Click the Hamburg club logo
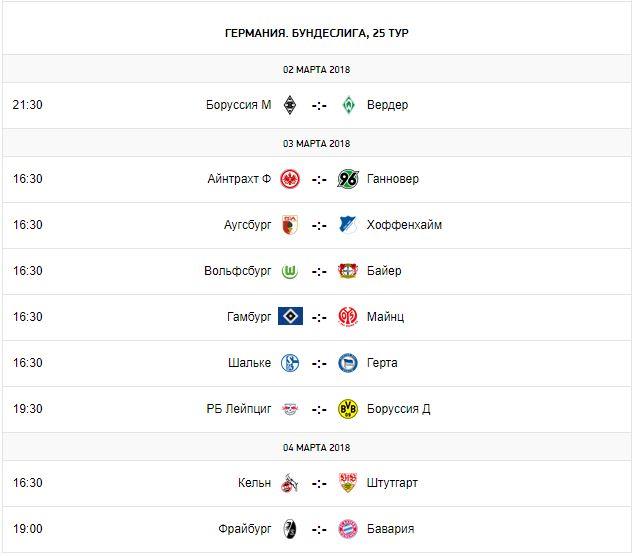The height and width of the screenshot is (556, 636). coord(290,317)
